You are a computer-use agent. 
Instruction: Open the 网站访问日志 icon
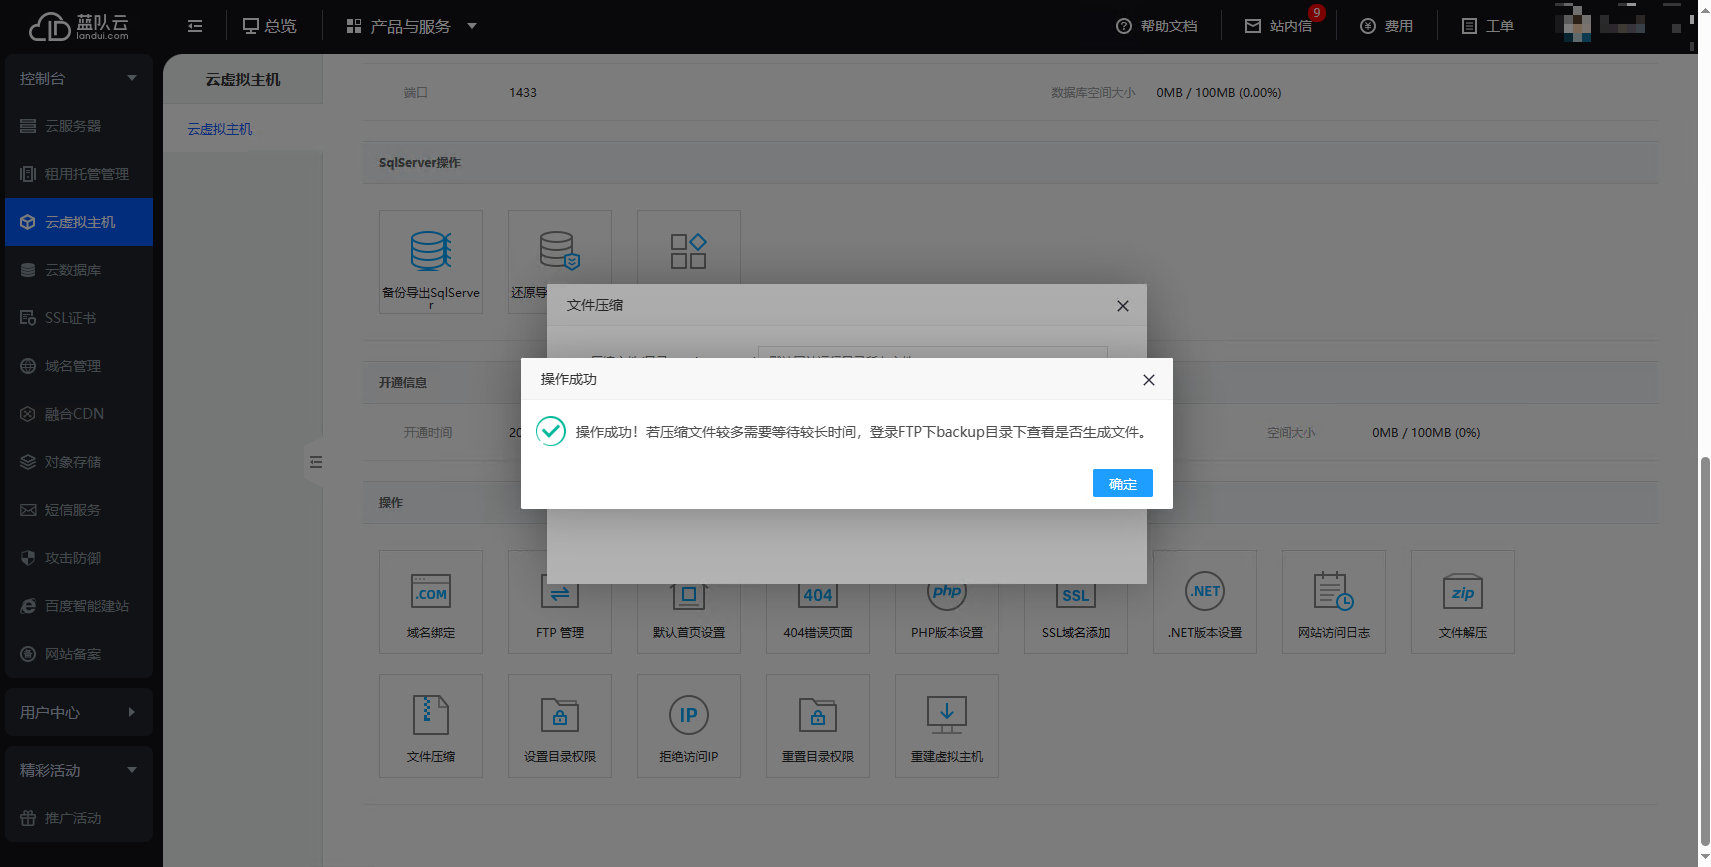1333,602
